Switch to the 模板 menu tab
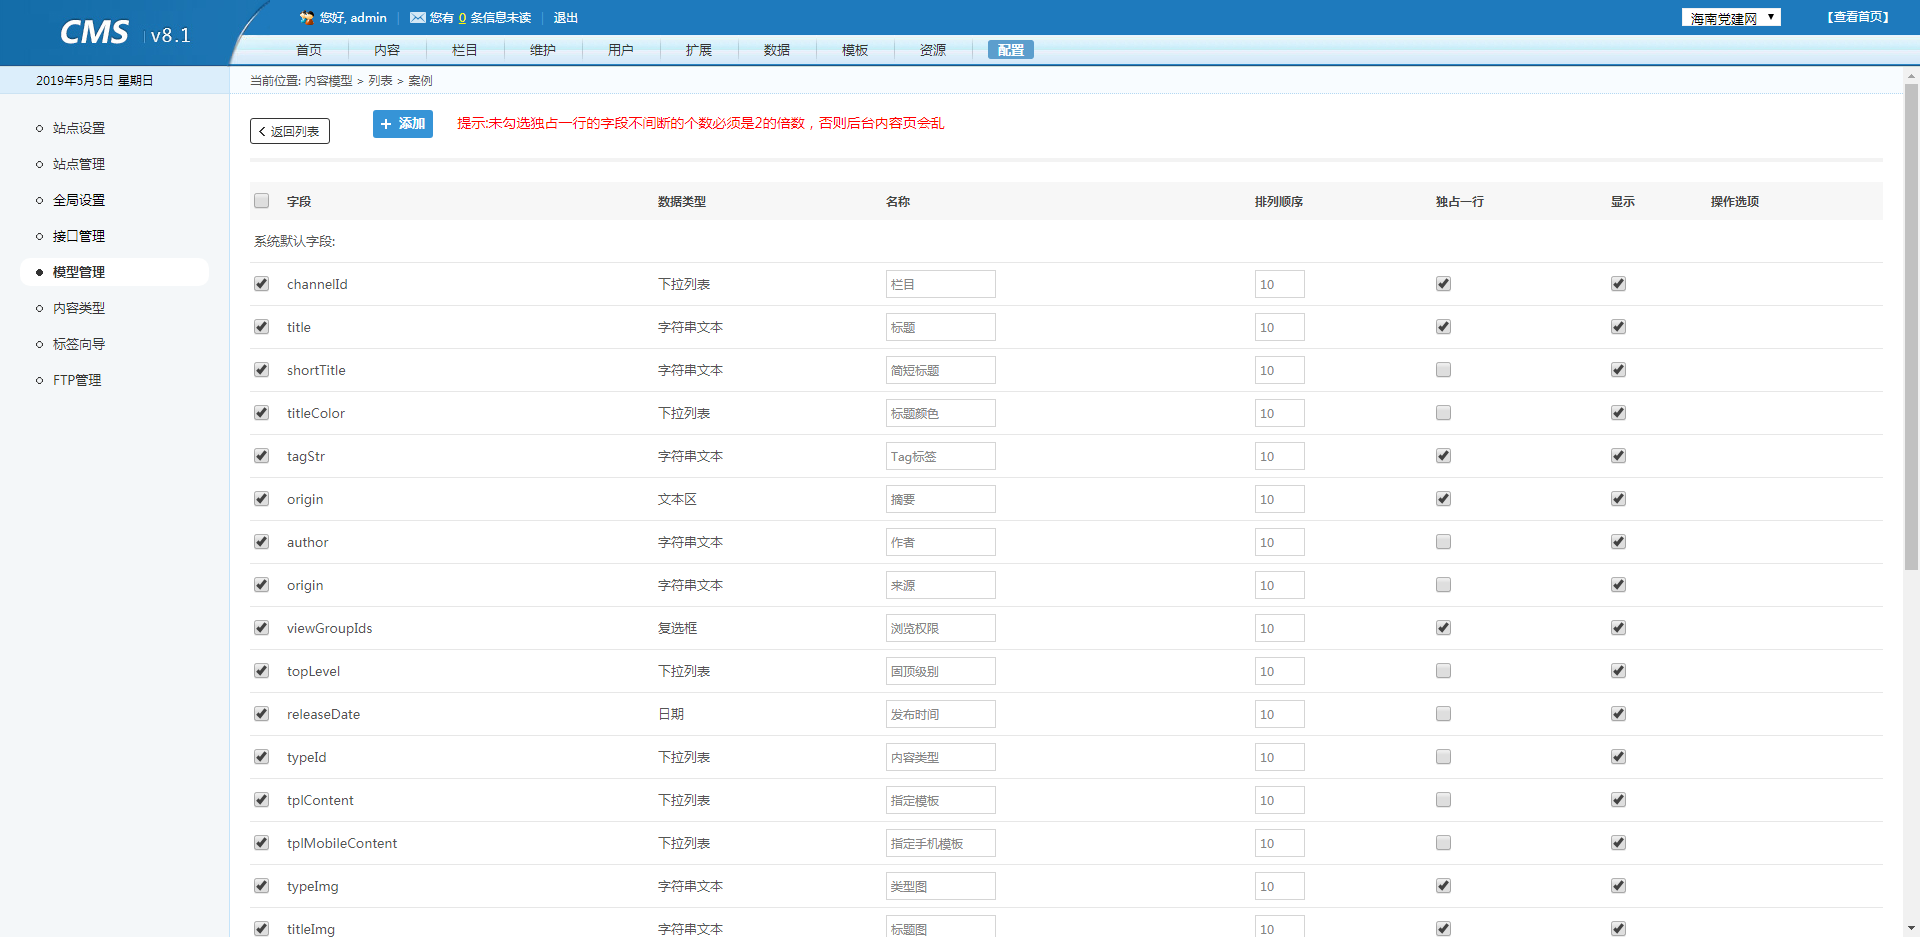This screenshot has height=937, width=1920. point(855,50)
